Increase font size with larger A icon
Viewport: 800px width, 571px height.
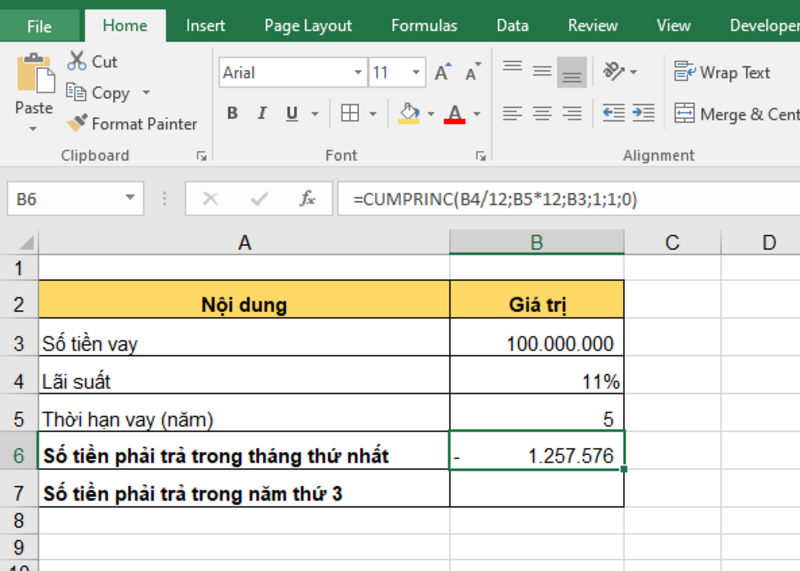443,73
